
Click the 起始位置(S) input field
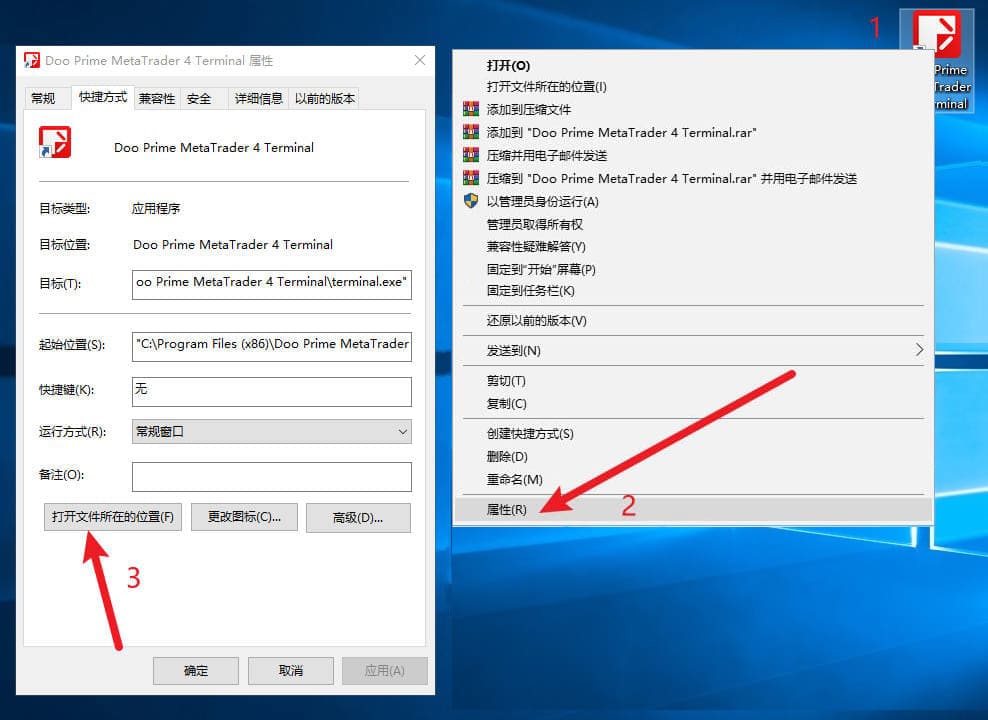[272, 346]
